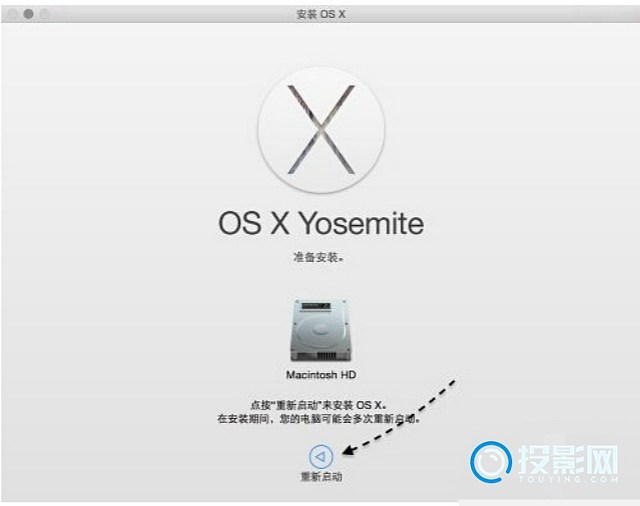
Task: Click the TOUYING.COM watermark caption
Action: tap(569, 479)
